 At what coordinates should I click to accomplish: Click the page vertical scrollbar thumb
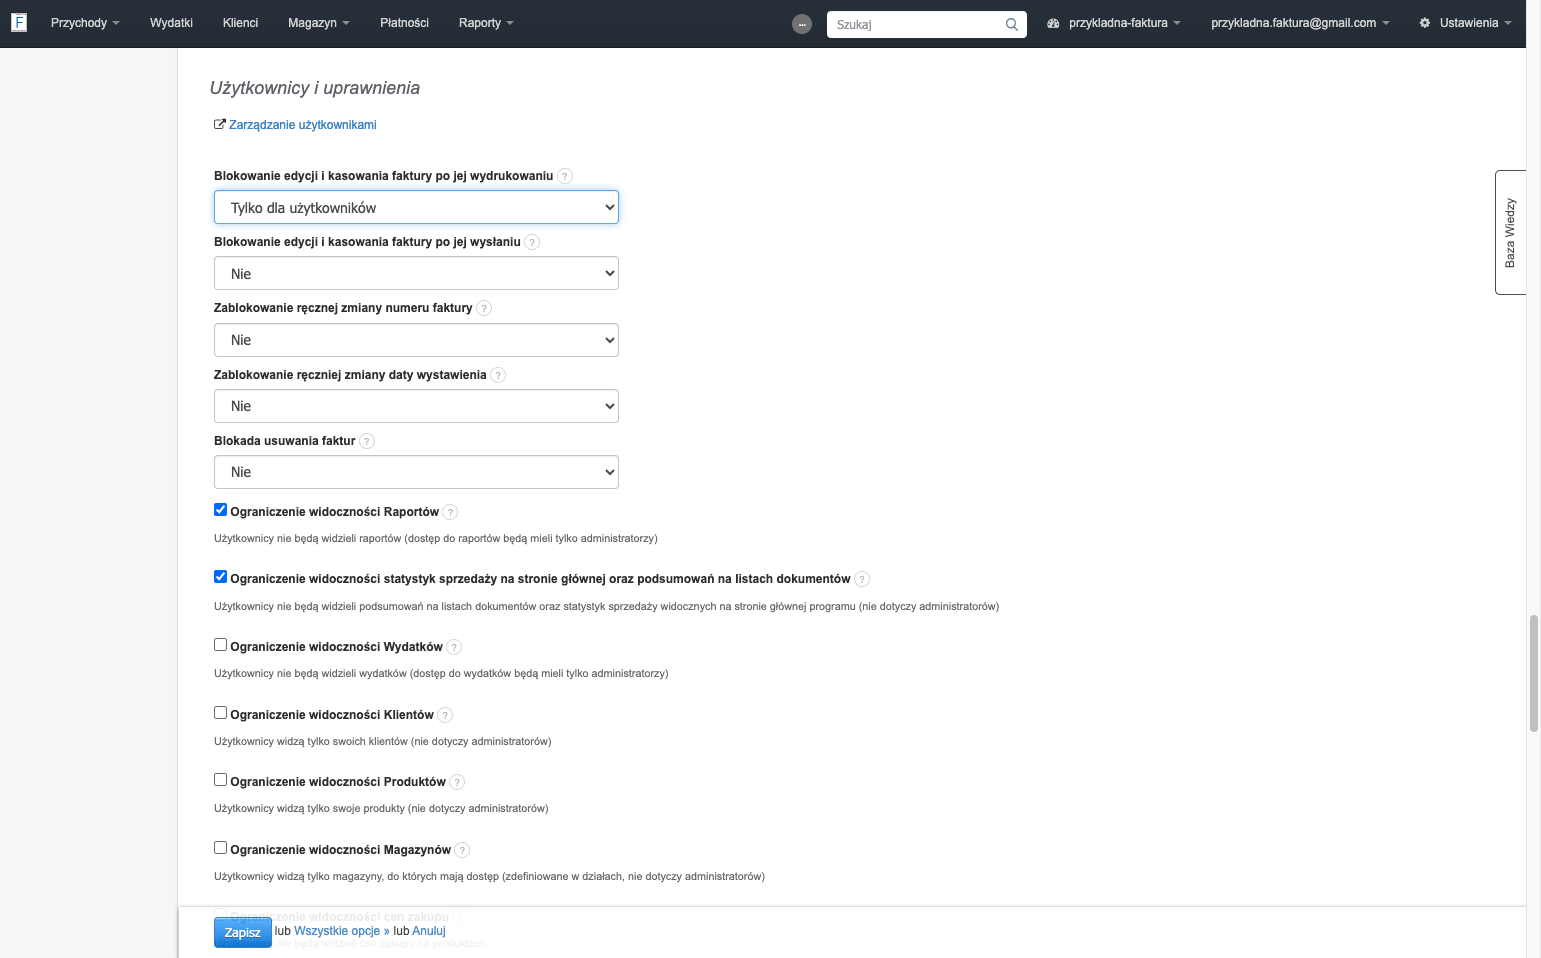pos(1533,674)
